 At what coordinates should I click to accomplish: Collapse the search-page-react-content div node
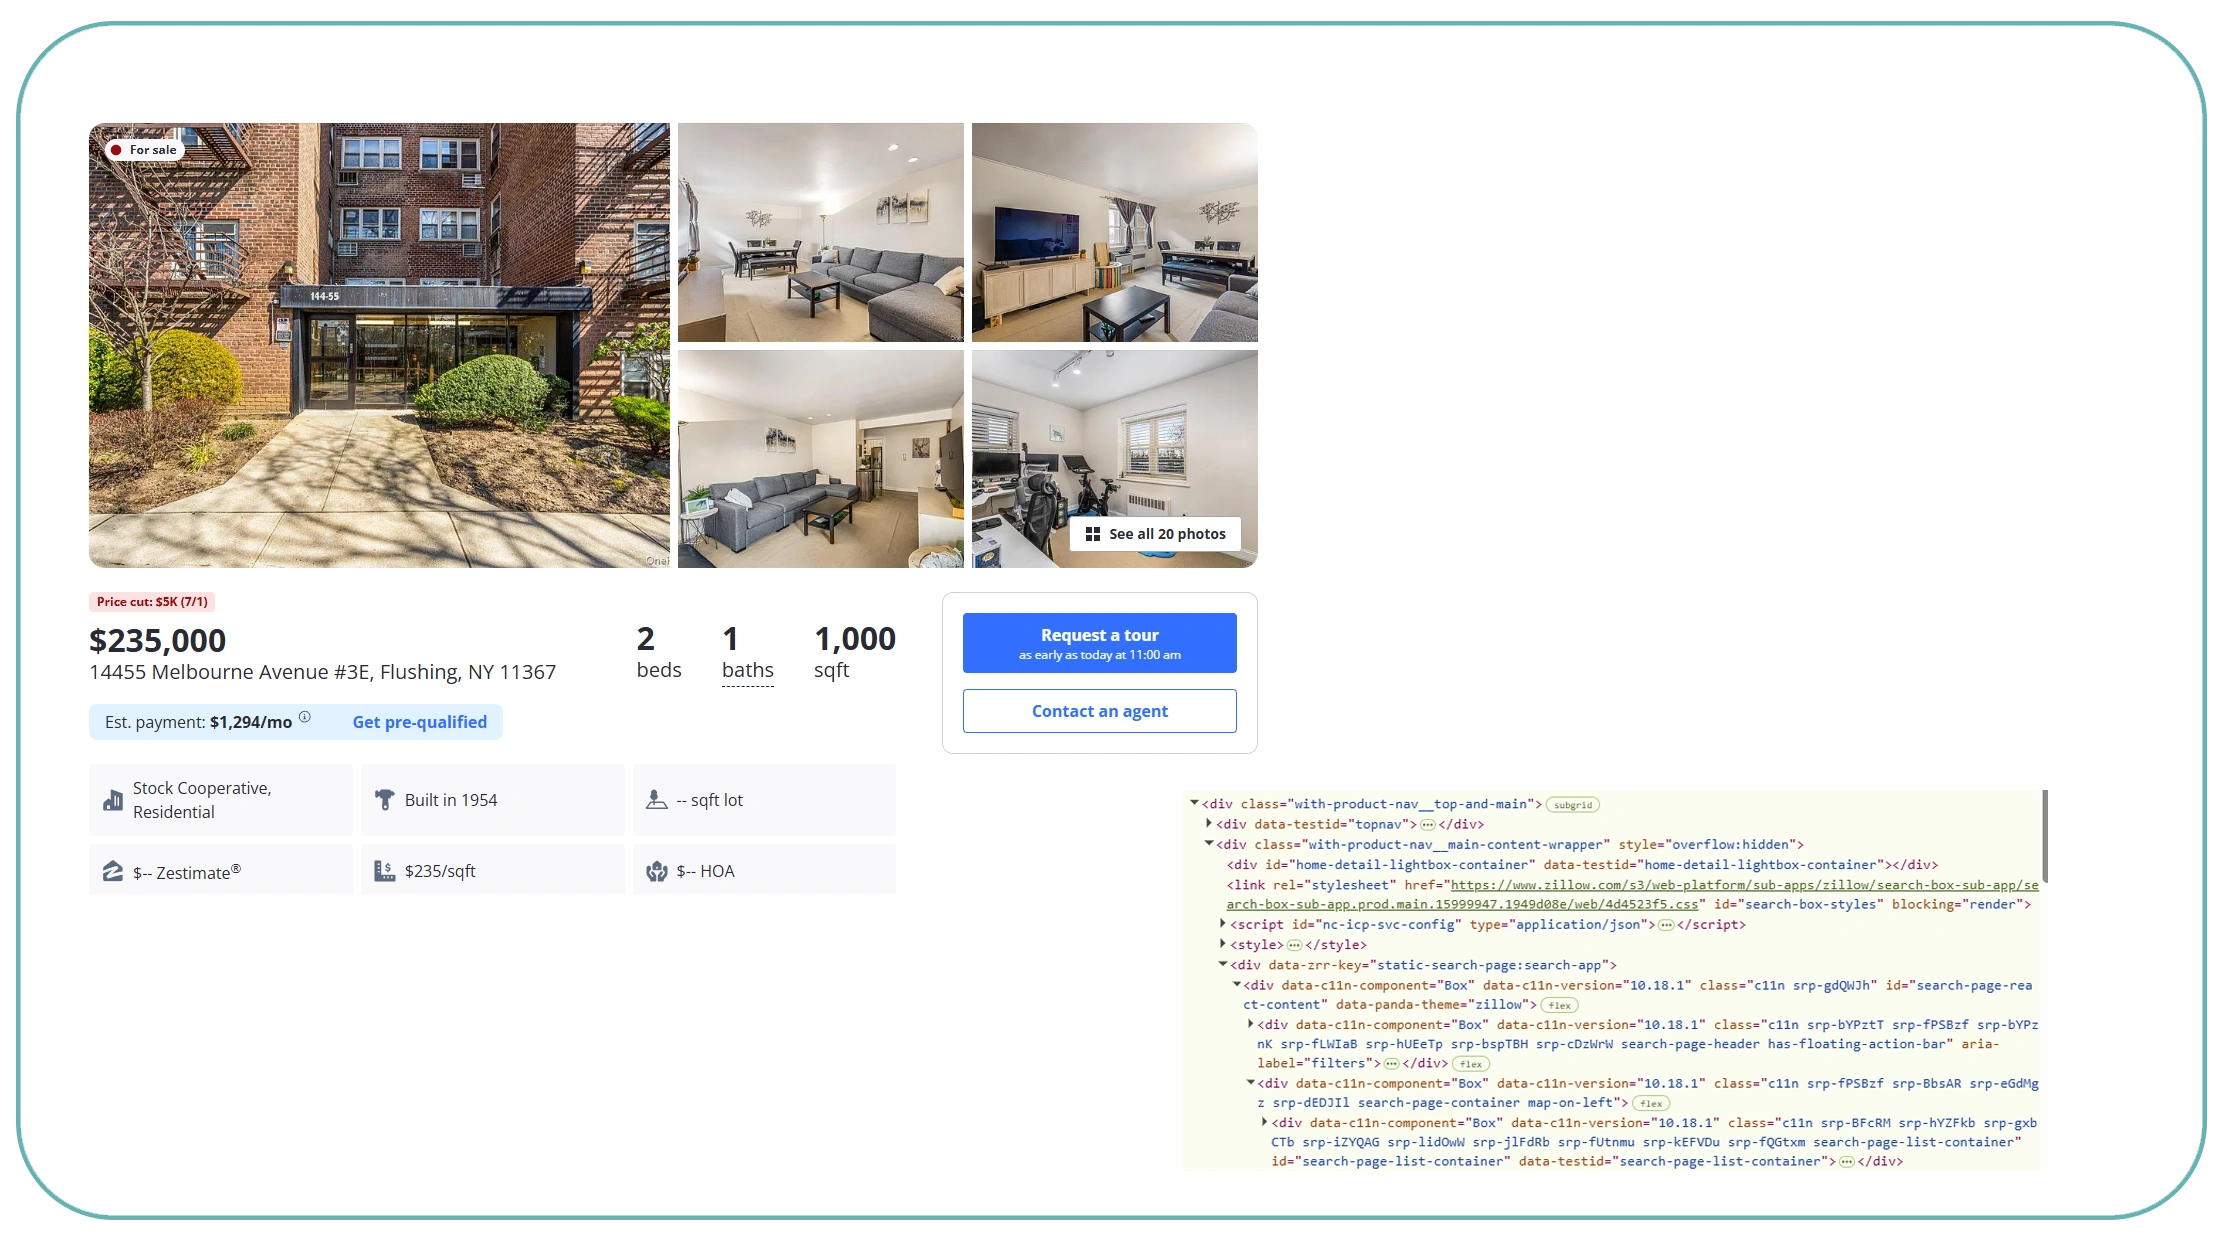[1236, 984]
